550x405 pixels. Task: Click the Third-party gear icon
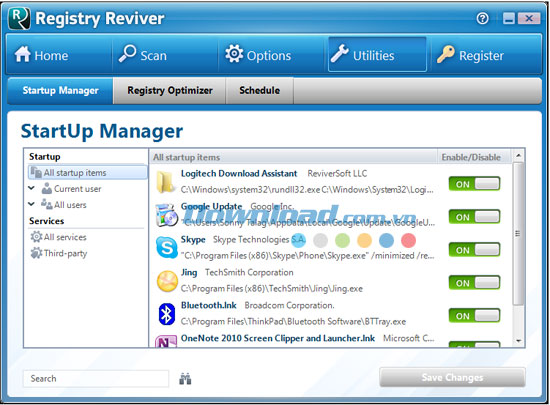[x=36, y=253]
